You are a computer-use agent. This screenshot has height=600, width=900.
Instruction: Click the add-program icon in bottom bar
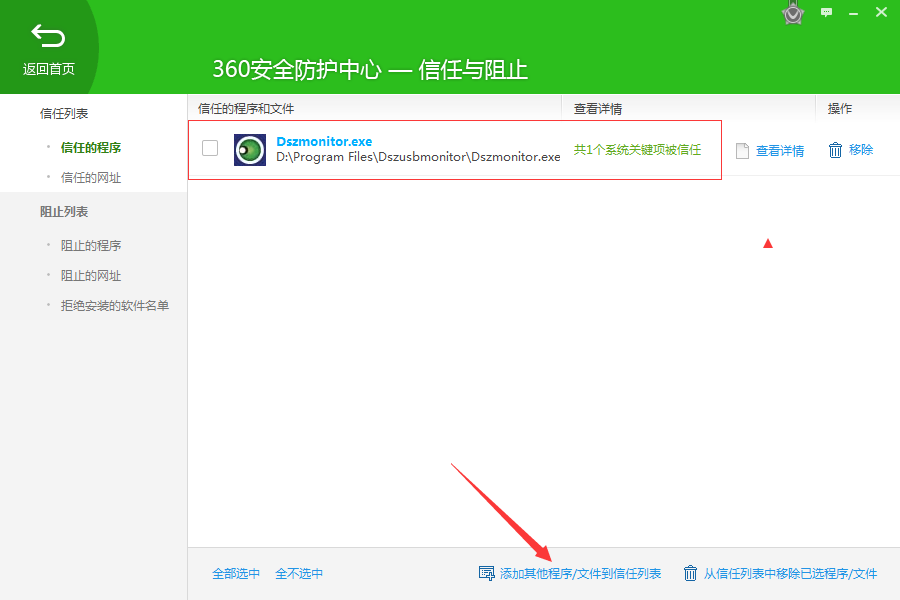487,573
